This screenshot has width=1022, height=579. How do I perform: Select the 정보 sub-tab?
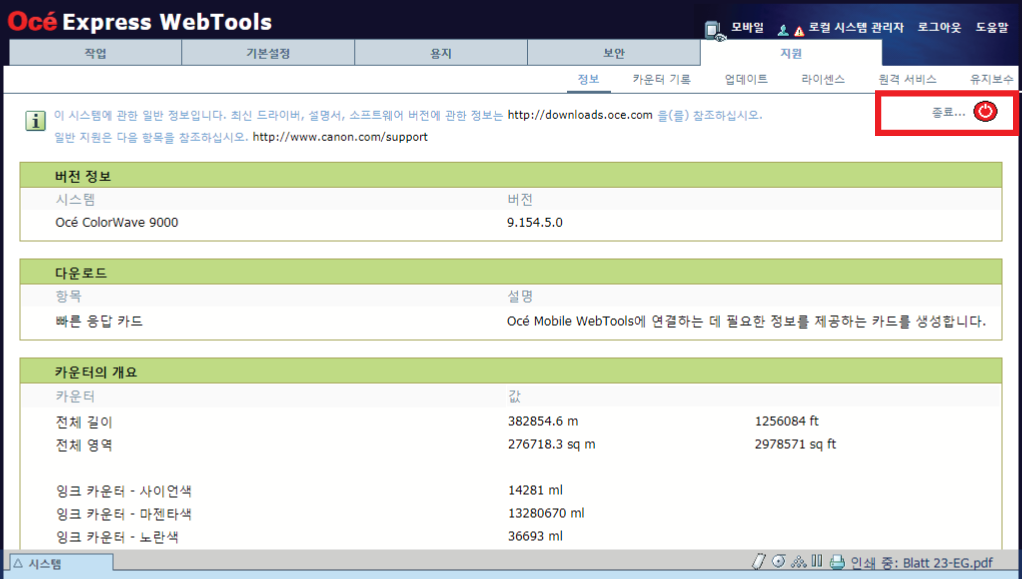click(x=588, y=79)
